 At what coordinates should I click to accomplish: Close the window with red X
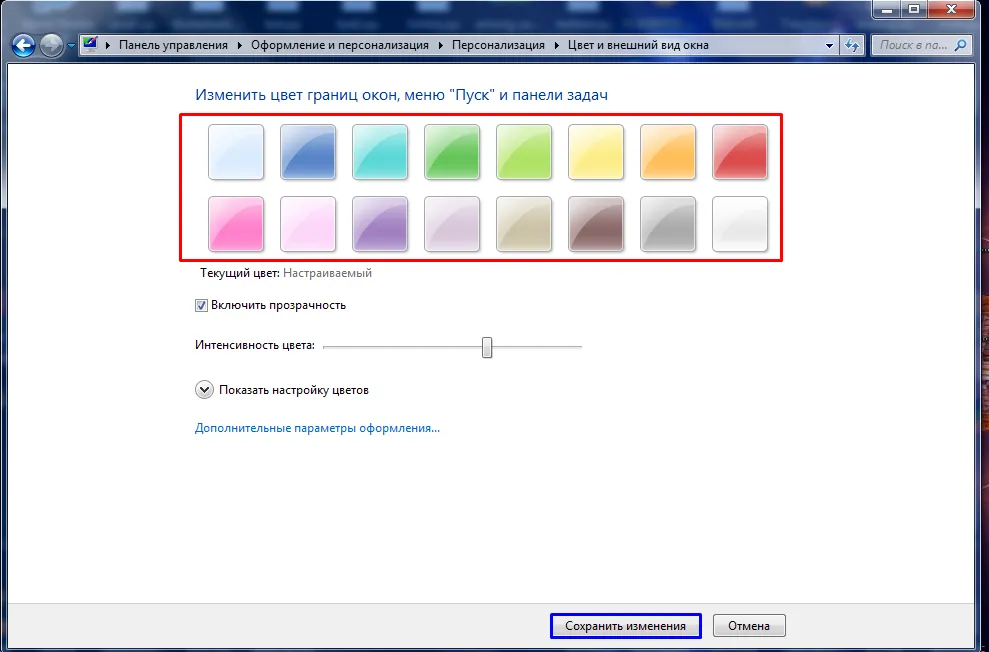(952, 9)
